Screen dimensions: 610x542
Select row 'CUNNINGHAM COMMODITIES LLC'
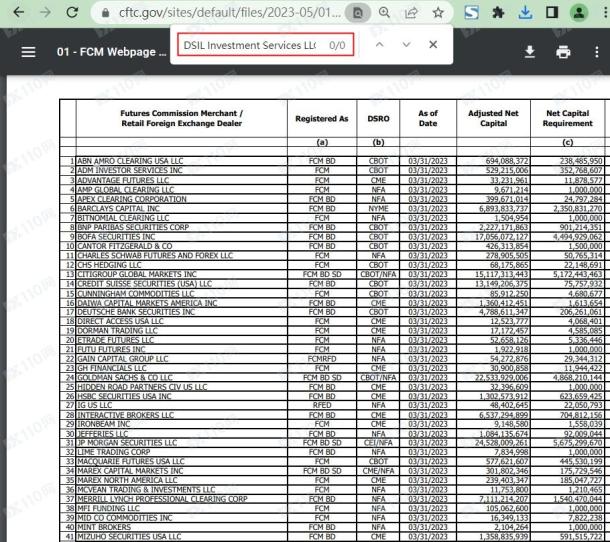(x=332, y=293)
